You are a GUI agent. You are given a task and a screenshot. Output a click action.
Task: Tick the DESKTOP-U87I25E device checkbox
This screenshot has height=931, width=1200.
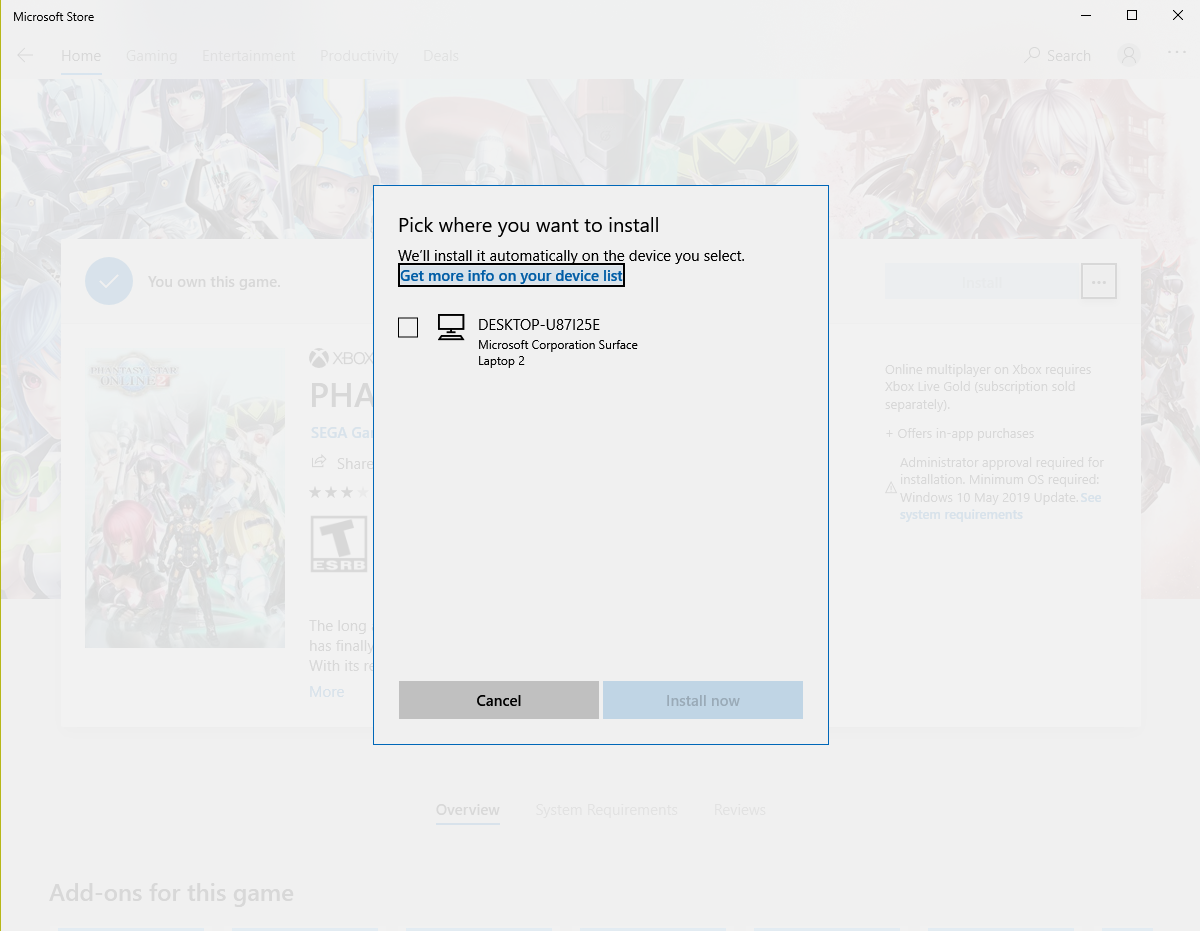click(408, 327)
